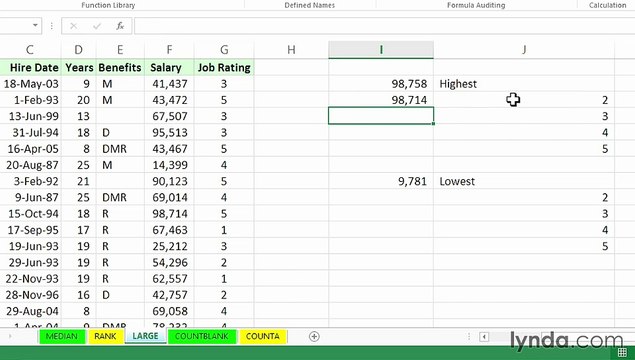Image resolution: width=635 pixels, height=360 pixels.
Task: Click the horizontal scrollbar left arrow
Action: click(484, 337)
